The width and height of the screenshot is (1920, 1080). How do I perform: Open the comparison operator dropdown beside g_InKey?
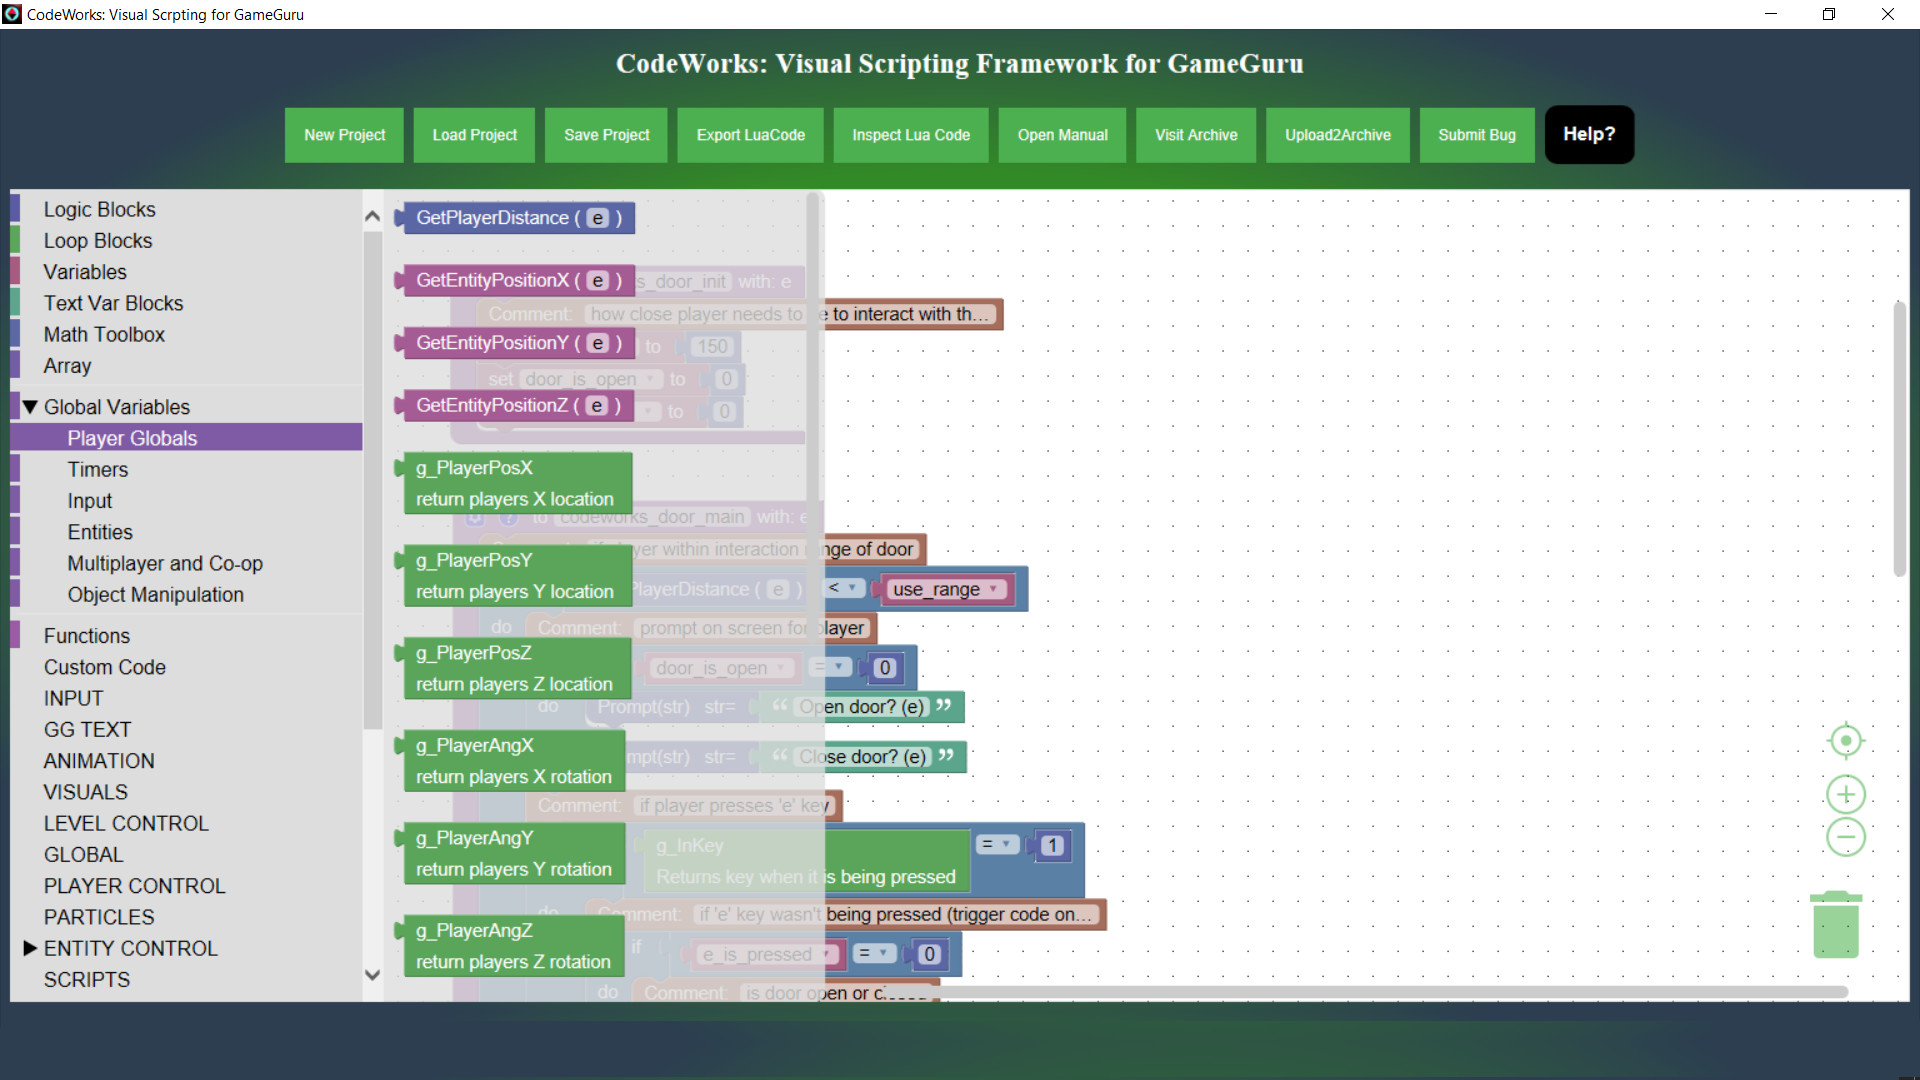point(997,845)
